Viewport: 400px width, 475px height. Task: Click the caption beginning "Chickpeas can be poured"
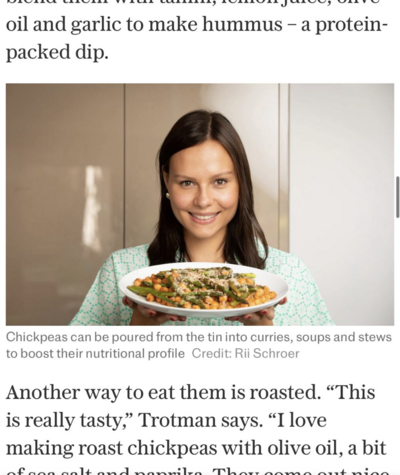coord(199,345)
